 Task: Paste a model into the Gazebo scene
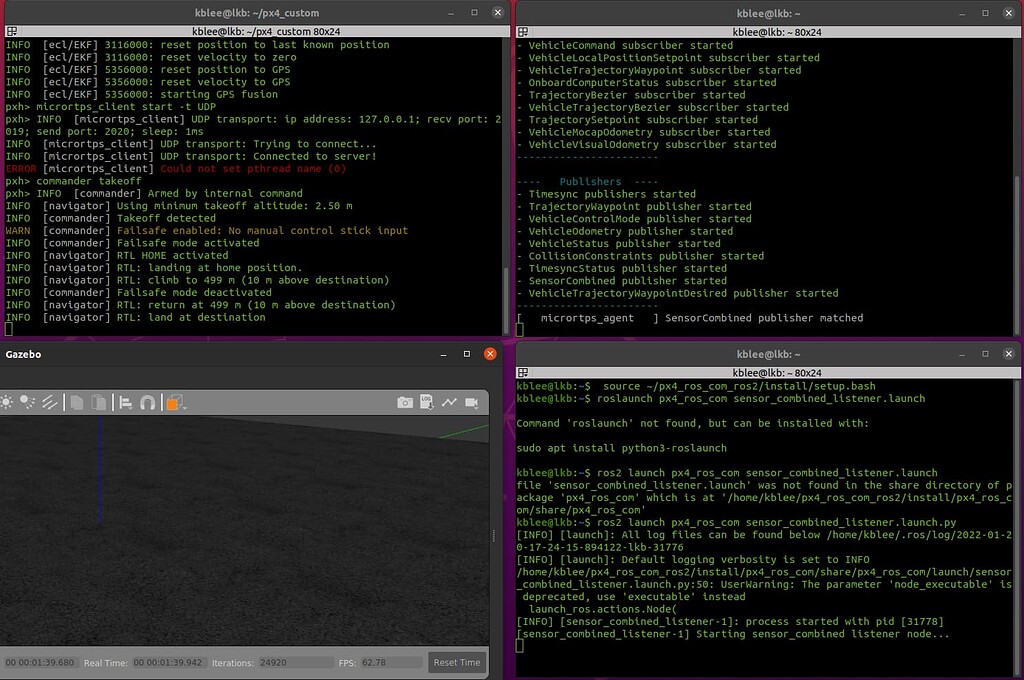tap(98, 400)
